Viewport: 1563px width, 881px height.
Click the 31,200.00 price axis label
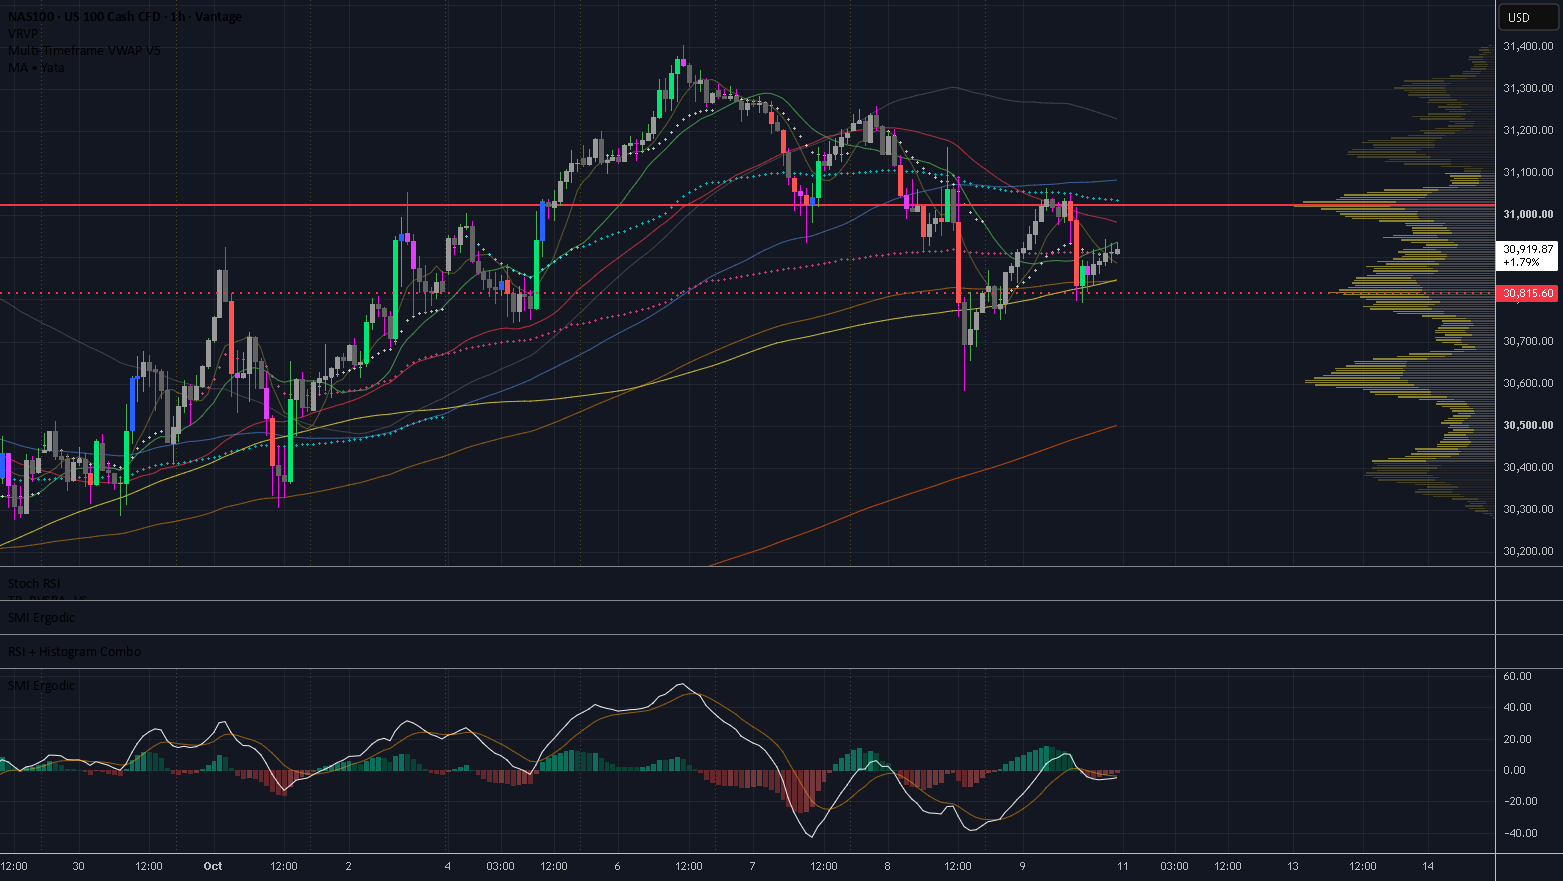click(1528, 131)
